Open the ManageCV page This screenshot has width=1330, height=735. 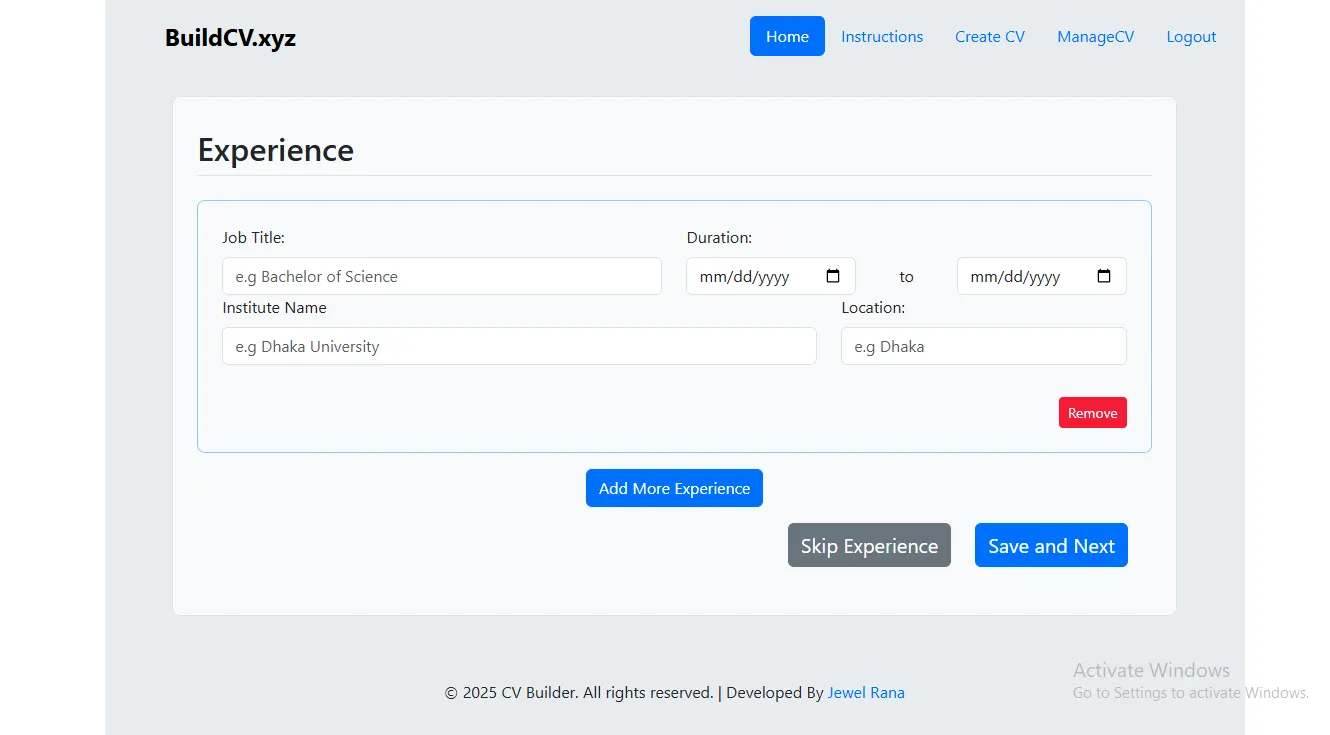(1095, 37)
